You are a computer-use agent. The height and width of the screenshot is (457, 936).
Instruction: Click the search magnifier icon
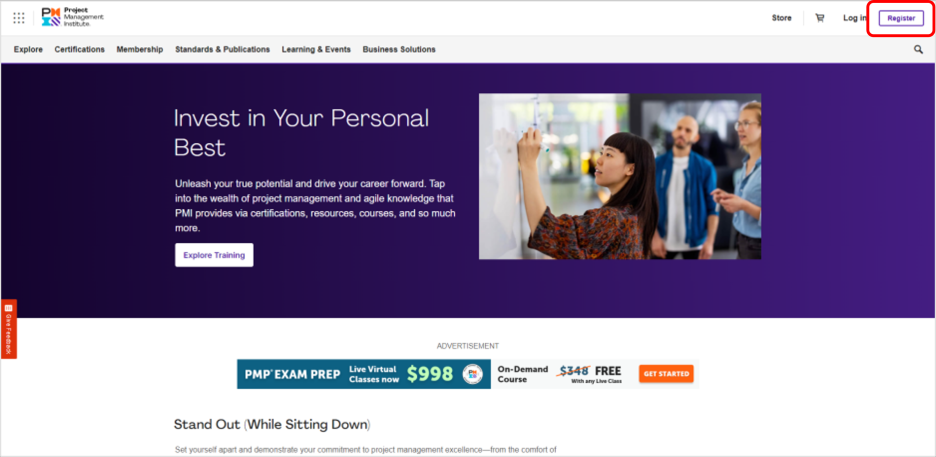[x=918, y=50]
